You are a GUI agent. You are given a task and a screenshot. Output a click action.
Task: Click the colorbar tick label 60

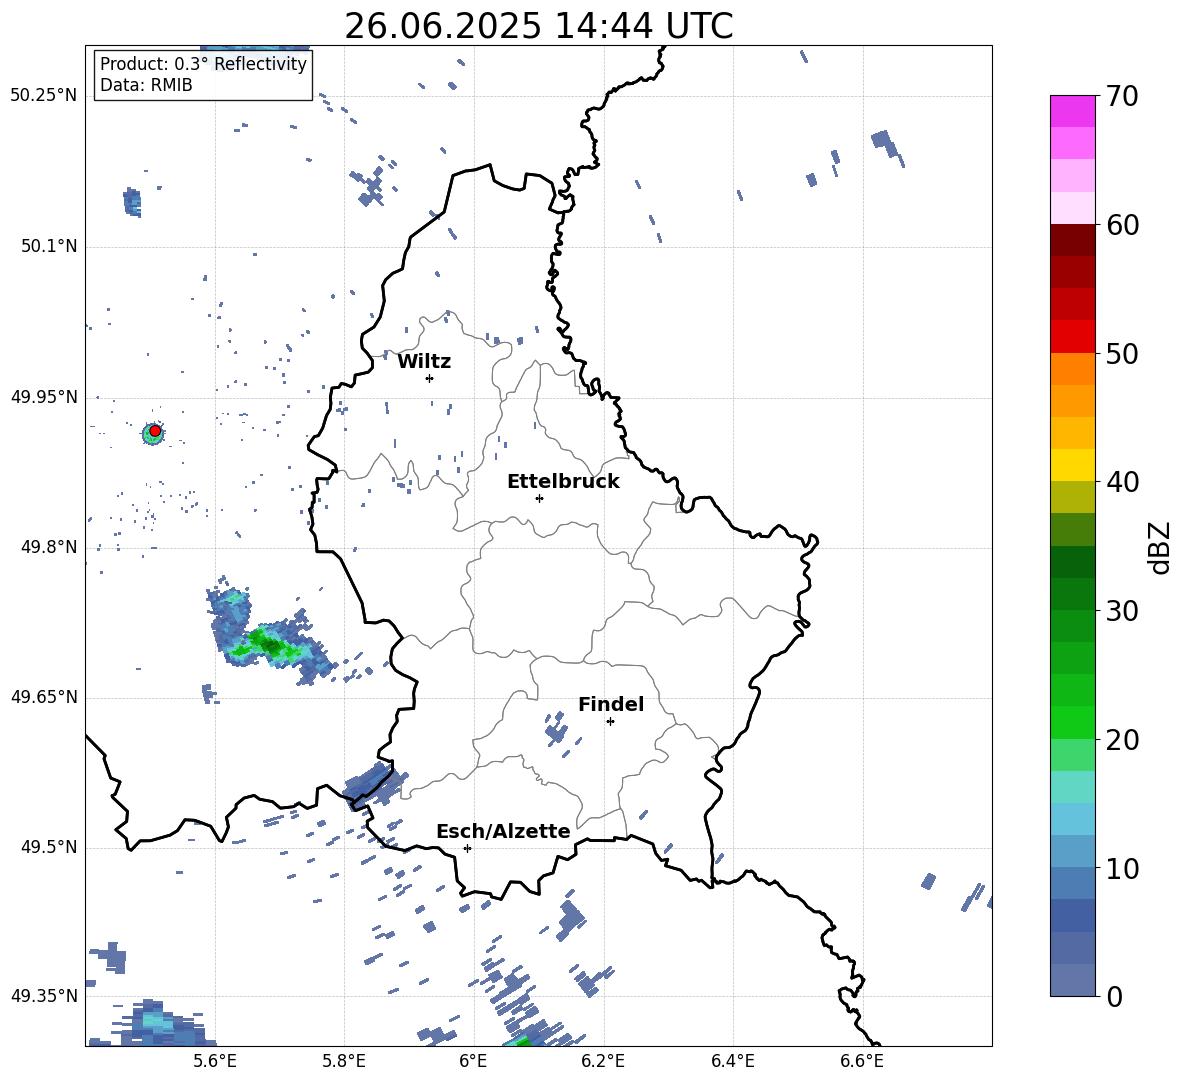pos(1121,225)
